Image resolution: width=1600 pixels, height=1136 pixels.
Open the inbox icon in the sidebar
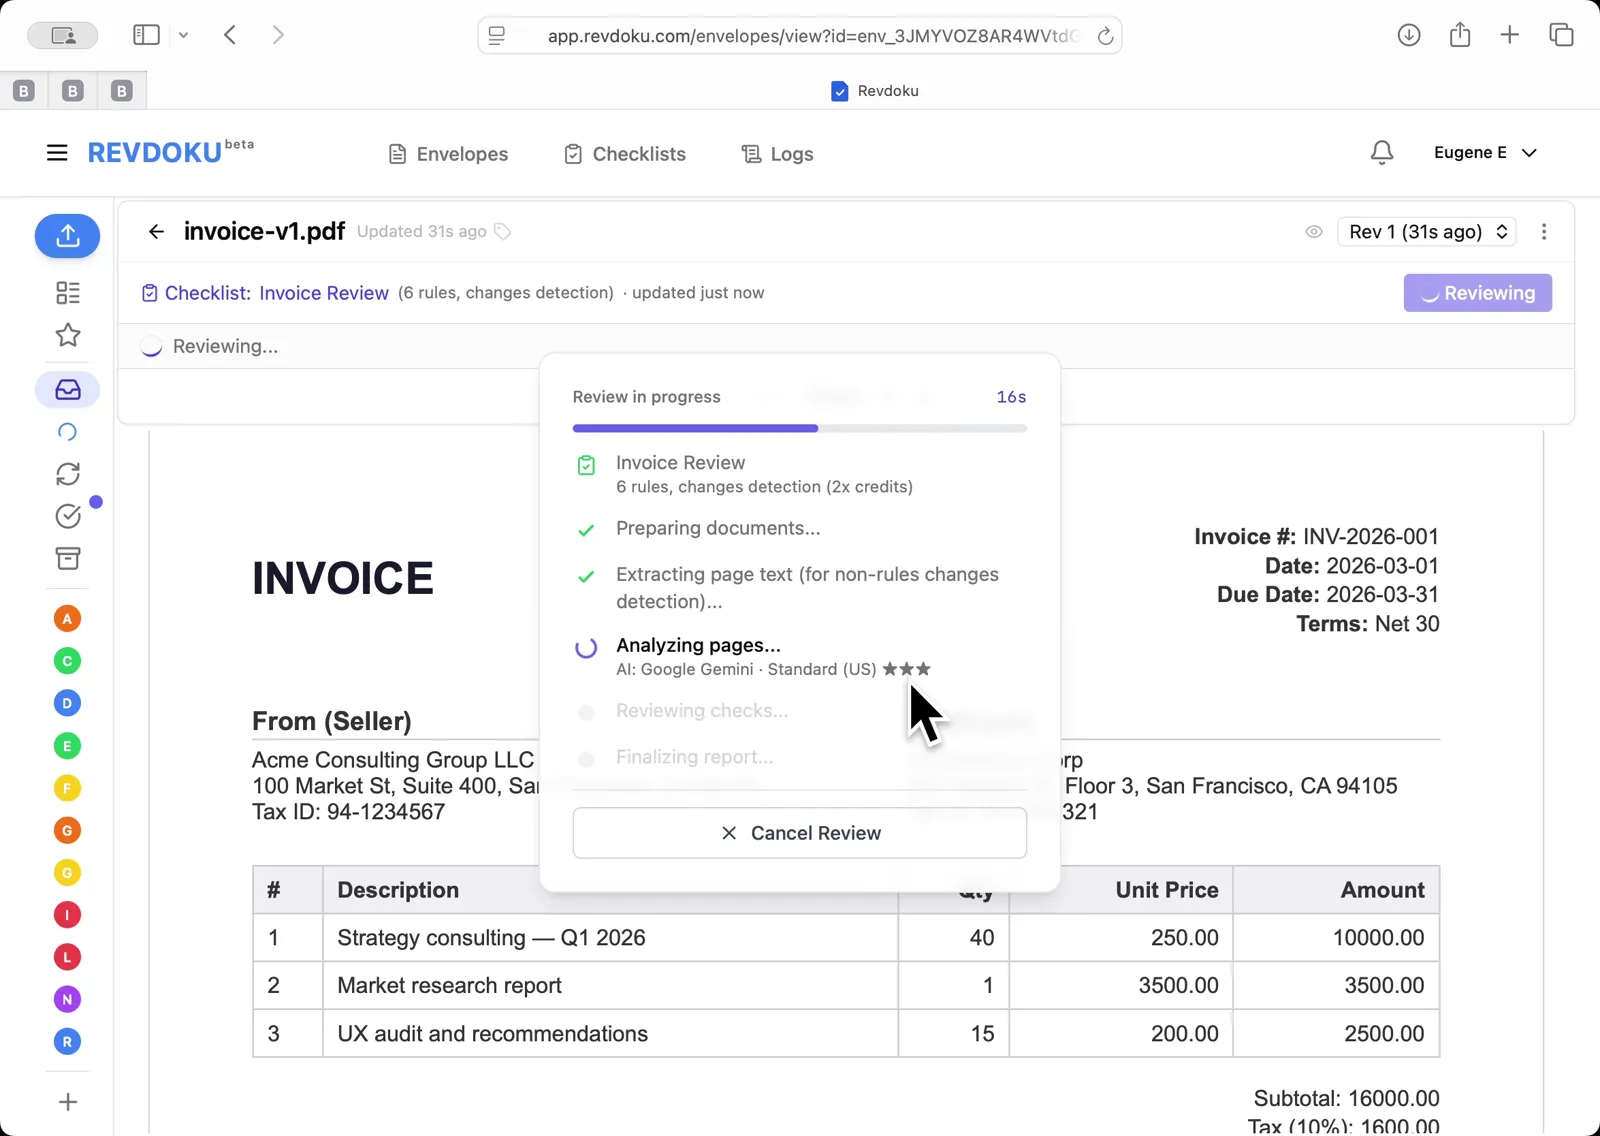tap(67, 389)
